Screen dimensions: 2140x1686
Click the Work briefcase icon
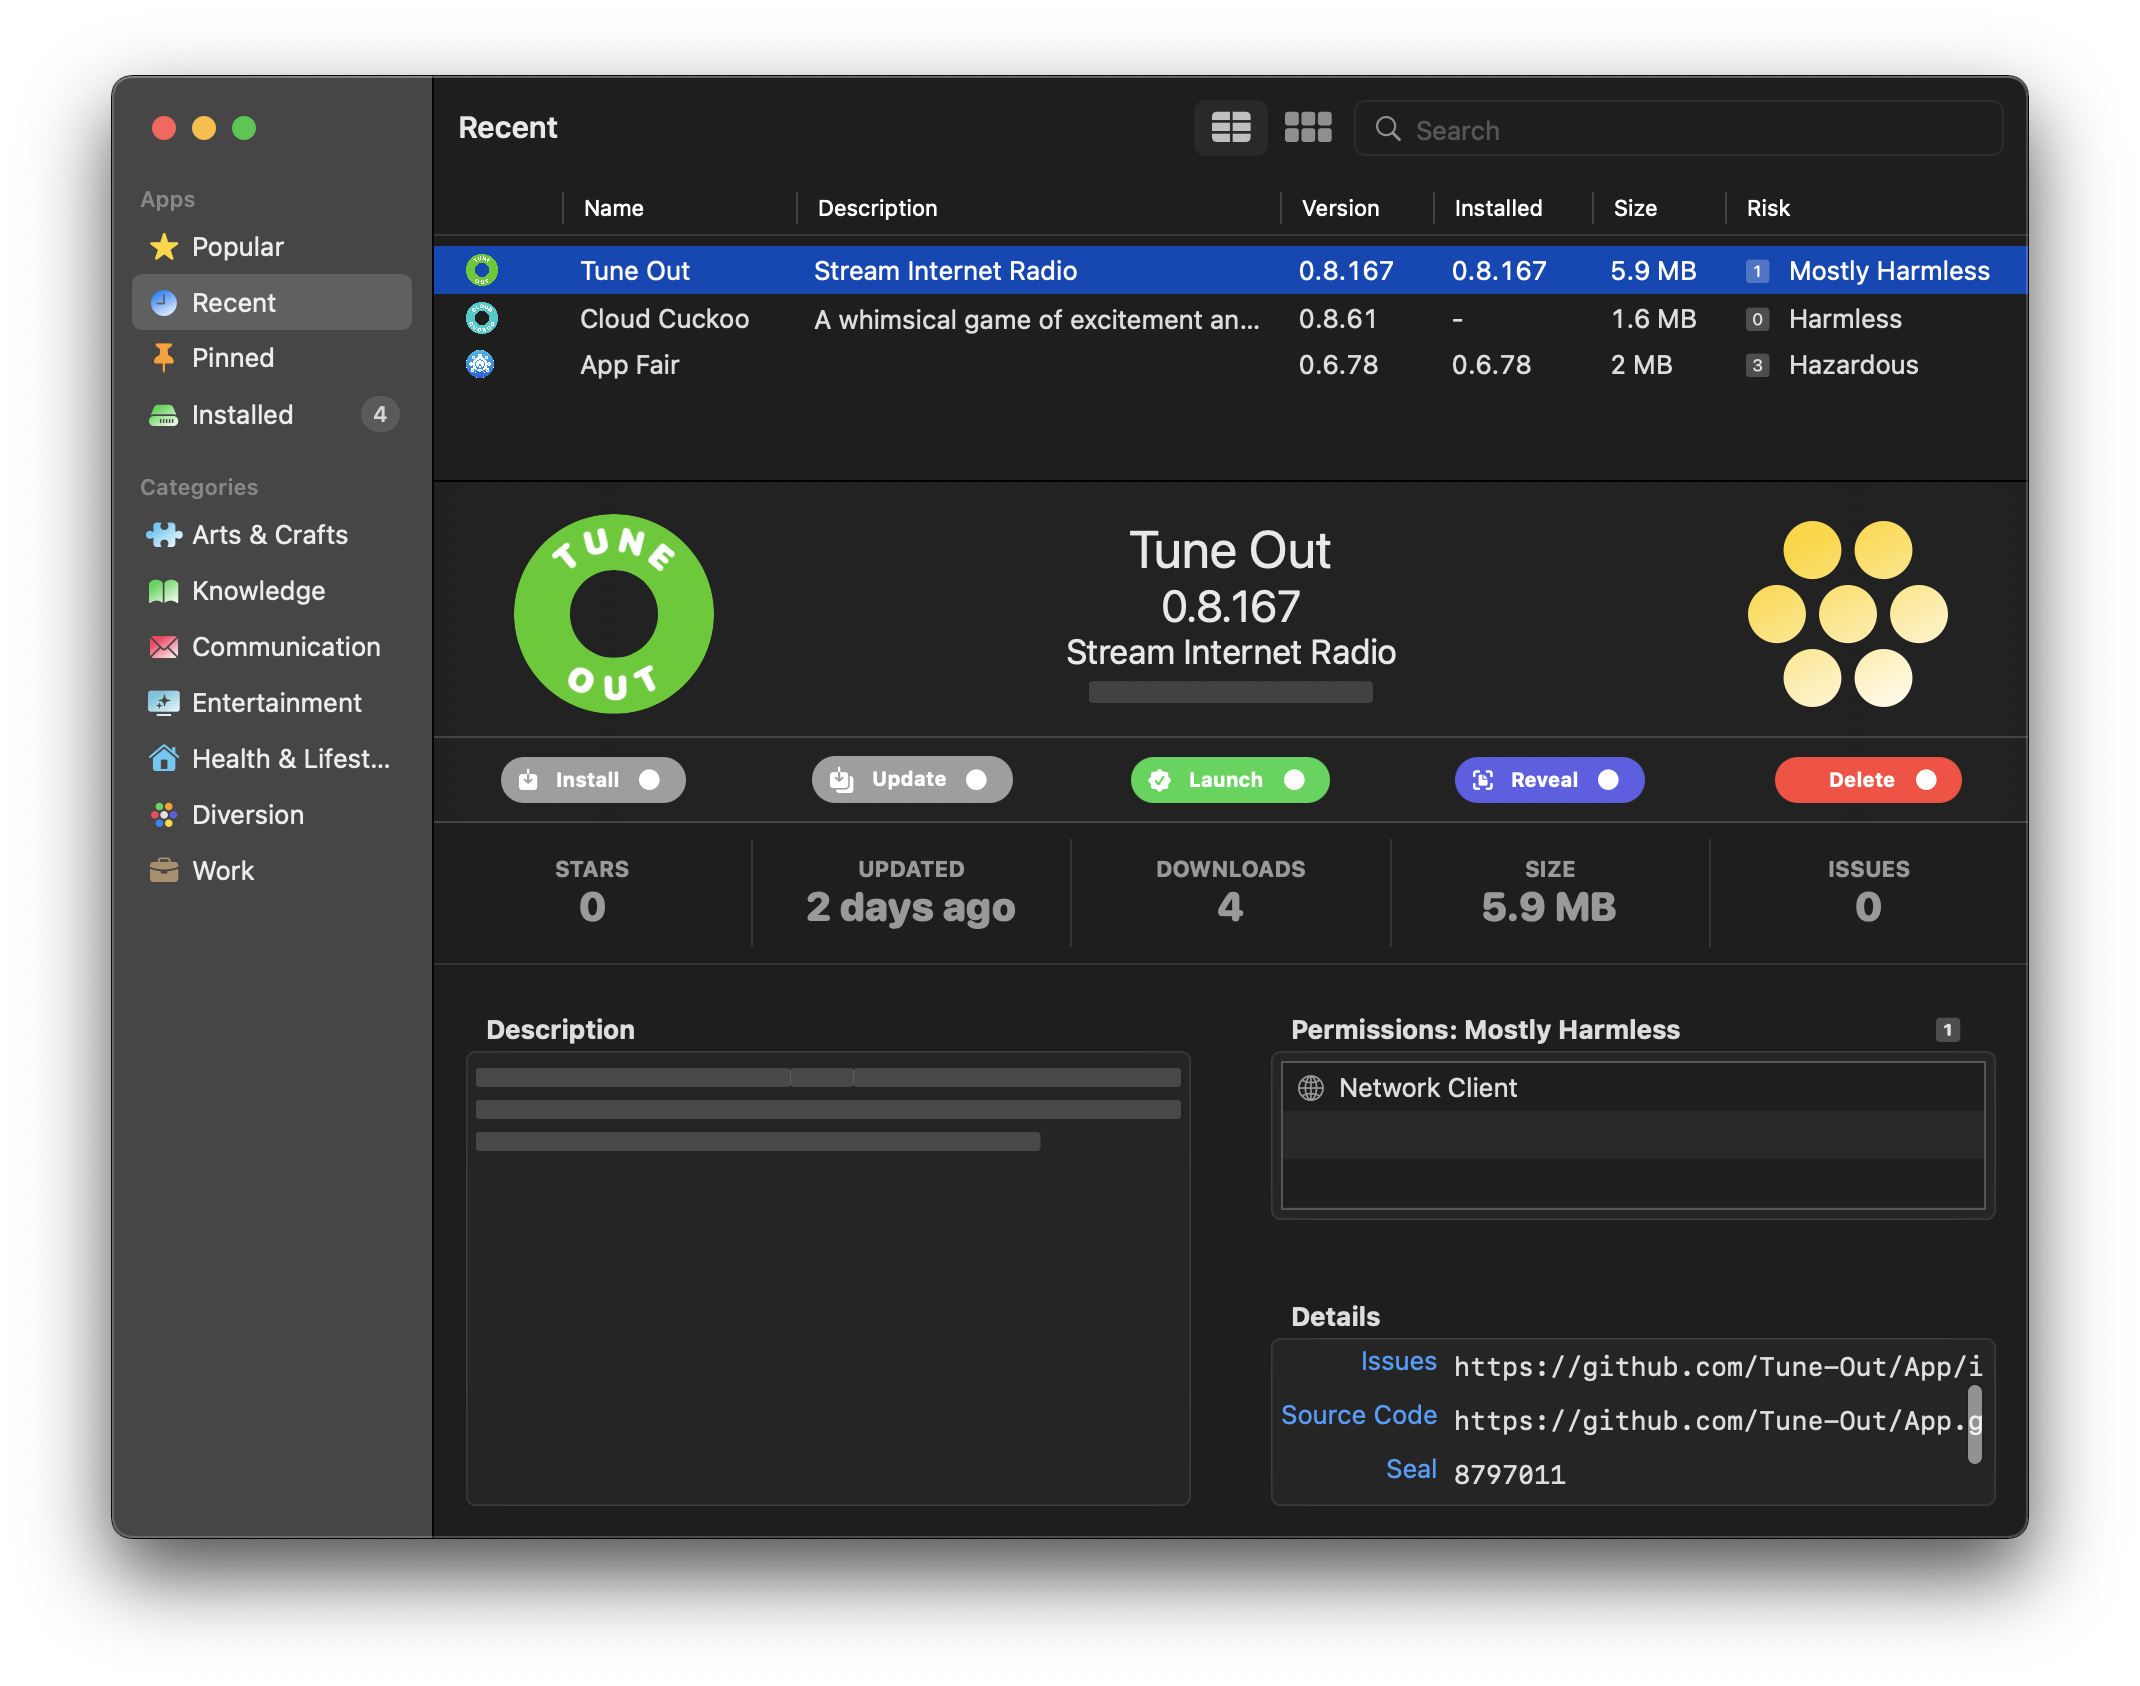tap(164, 871)
